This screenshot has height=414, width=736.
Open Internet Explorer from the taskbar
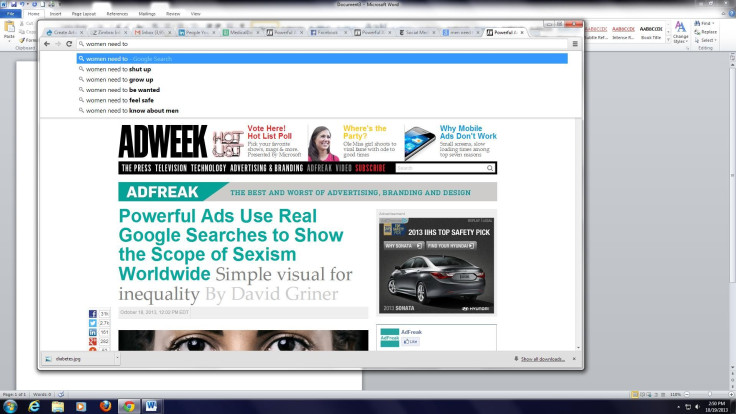point(34,406)
